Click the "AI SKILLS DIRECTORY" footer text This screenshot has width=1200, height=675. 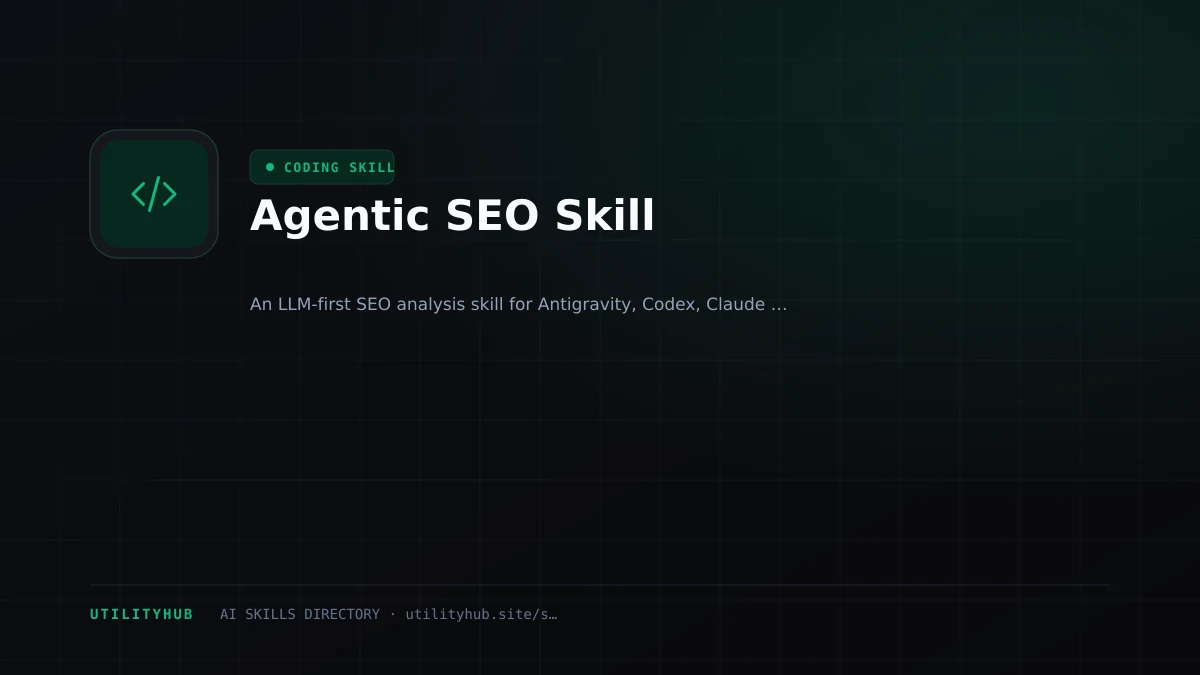300,614
